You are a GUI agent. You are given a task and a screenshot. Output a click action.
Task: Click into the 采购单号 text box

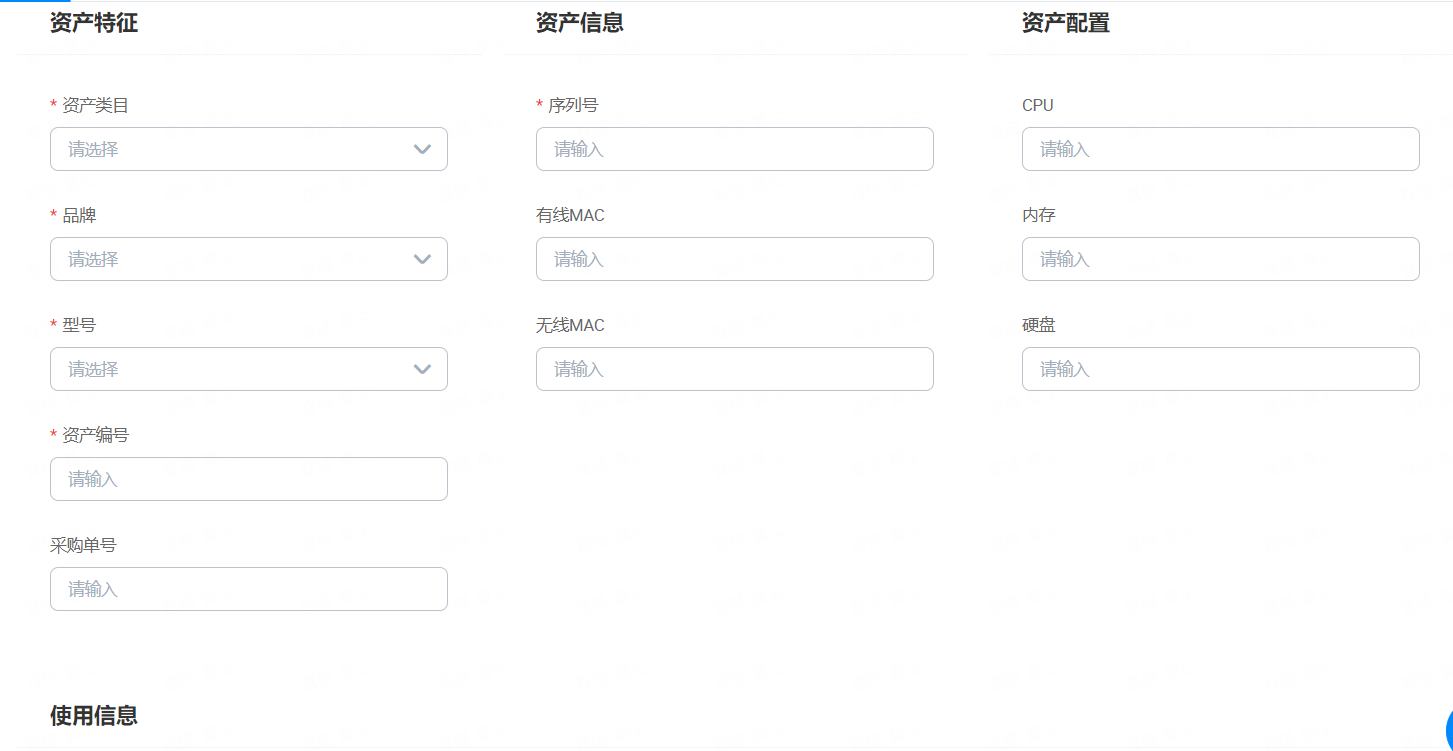[248, 589]
